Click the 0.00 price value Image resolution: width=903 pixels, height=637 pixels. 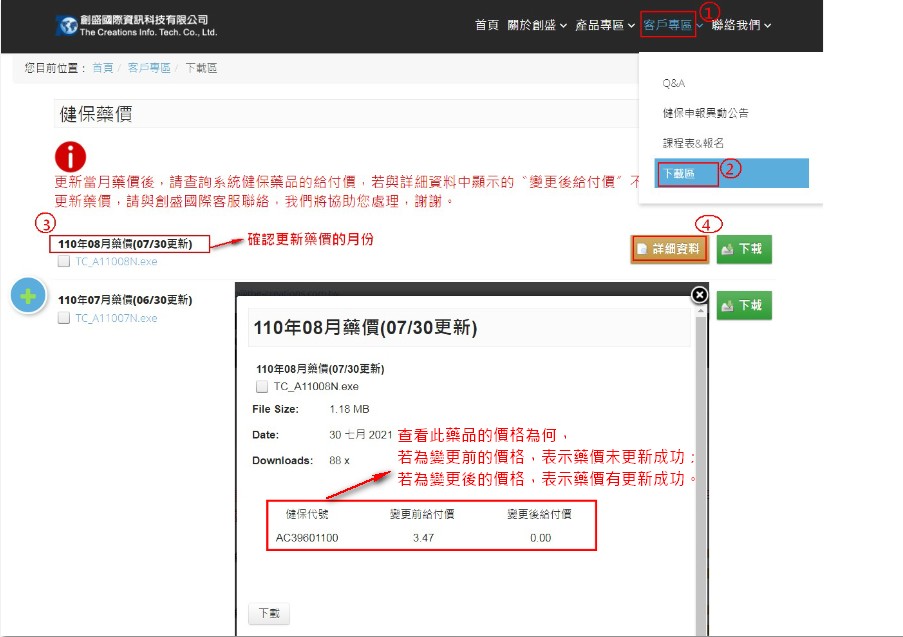point(541,538)
